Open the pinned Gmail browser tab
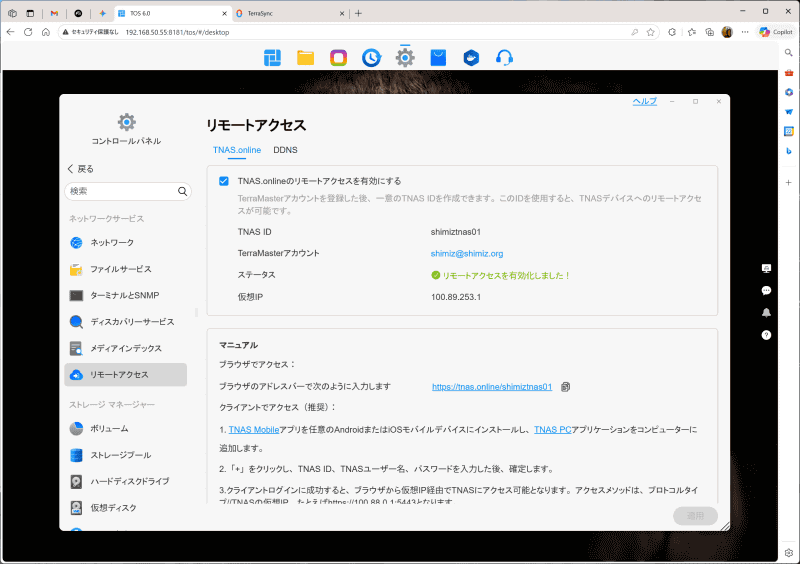This screenshot has height=564, width=800. 54,14
